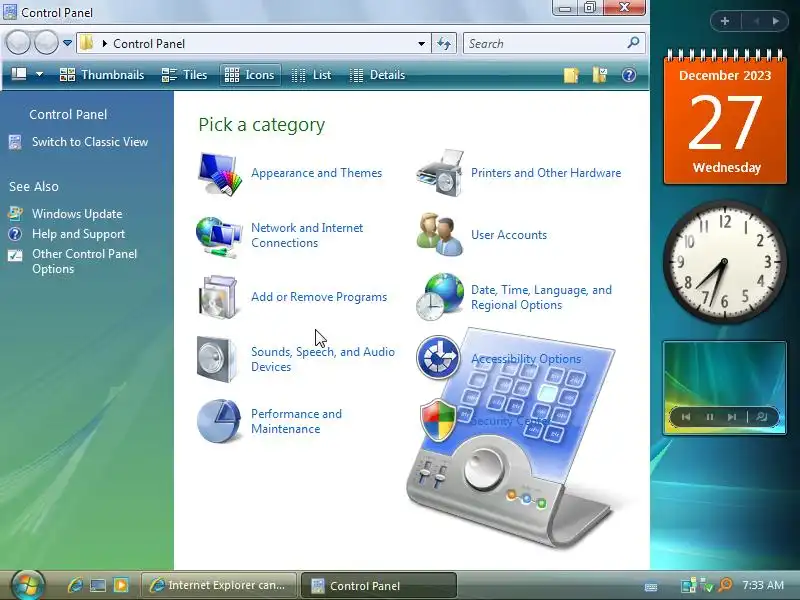800x600 pixels.
Task: Click Windows Update link in See Also
Action: tap(77, 214)
